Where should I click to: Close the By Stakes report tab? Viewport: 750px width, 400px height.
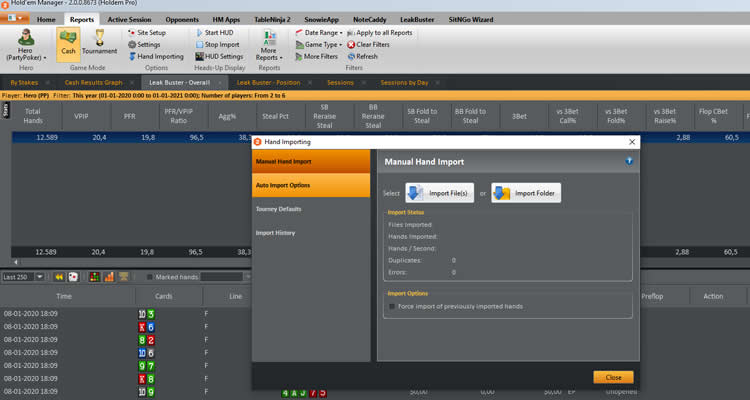(x=49, y=83)
